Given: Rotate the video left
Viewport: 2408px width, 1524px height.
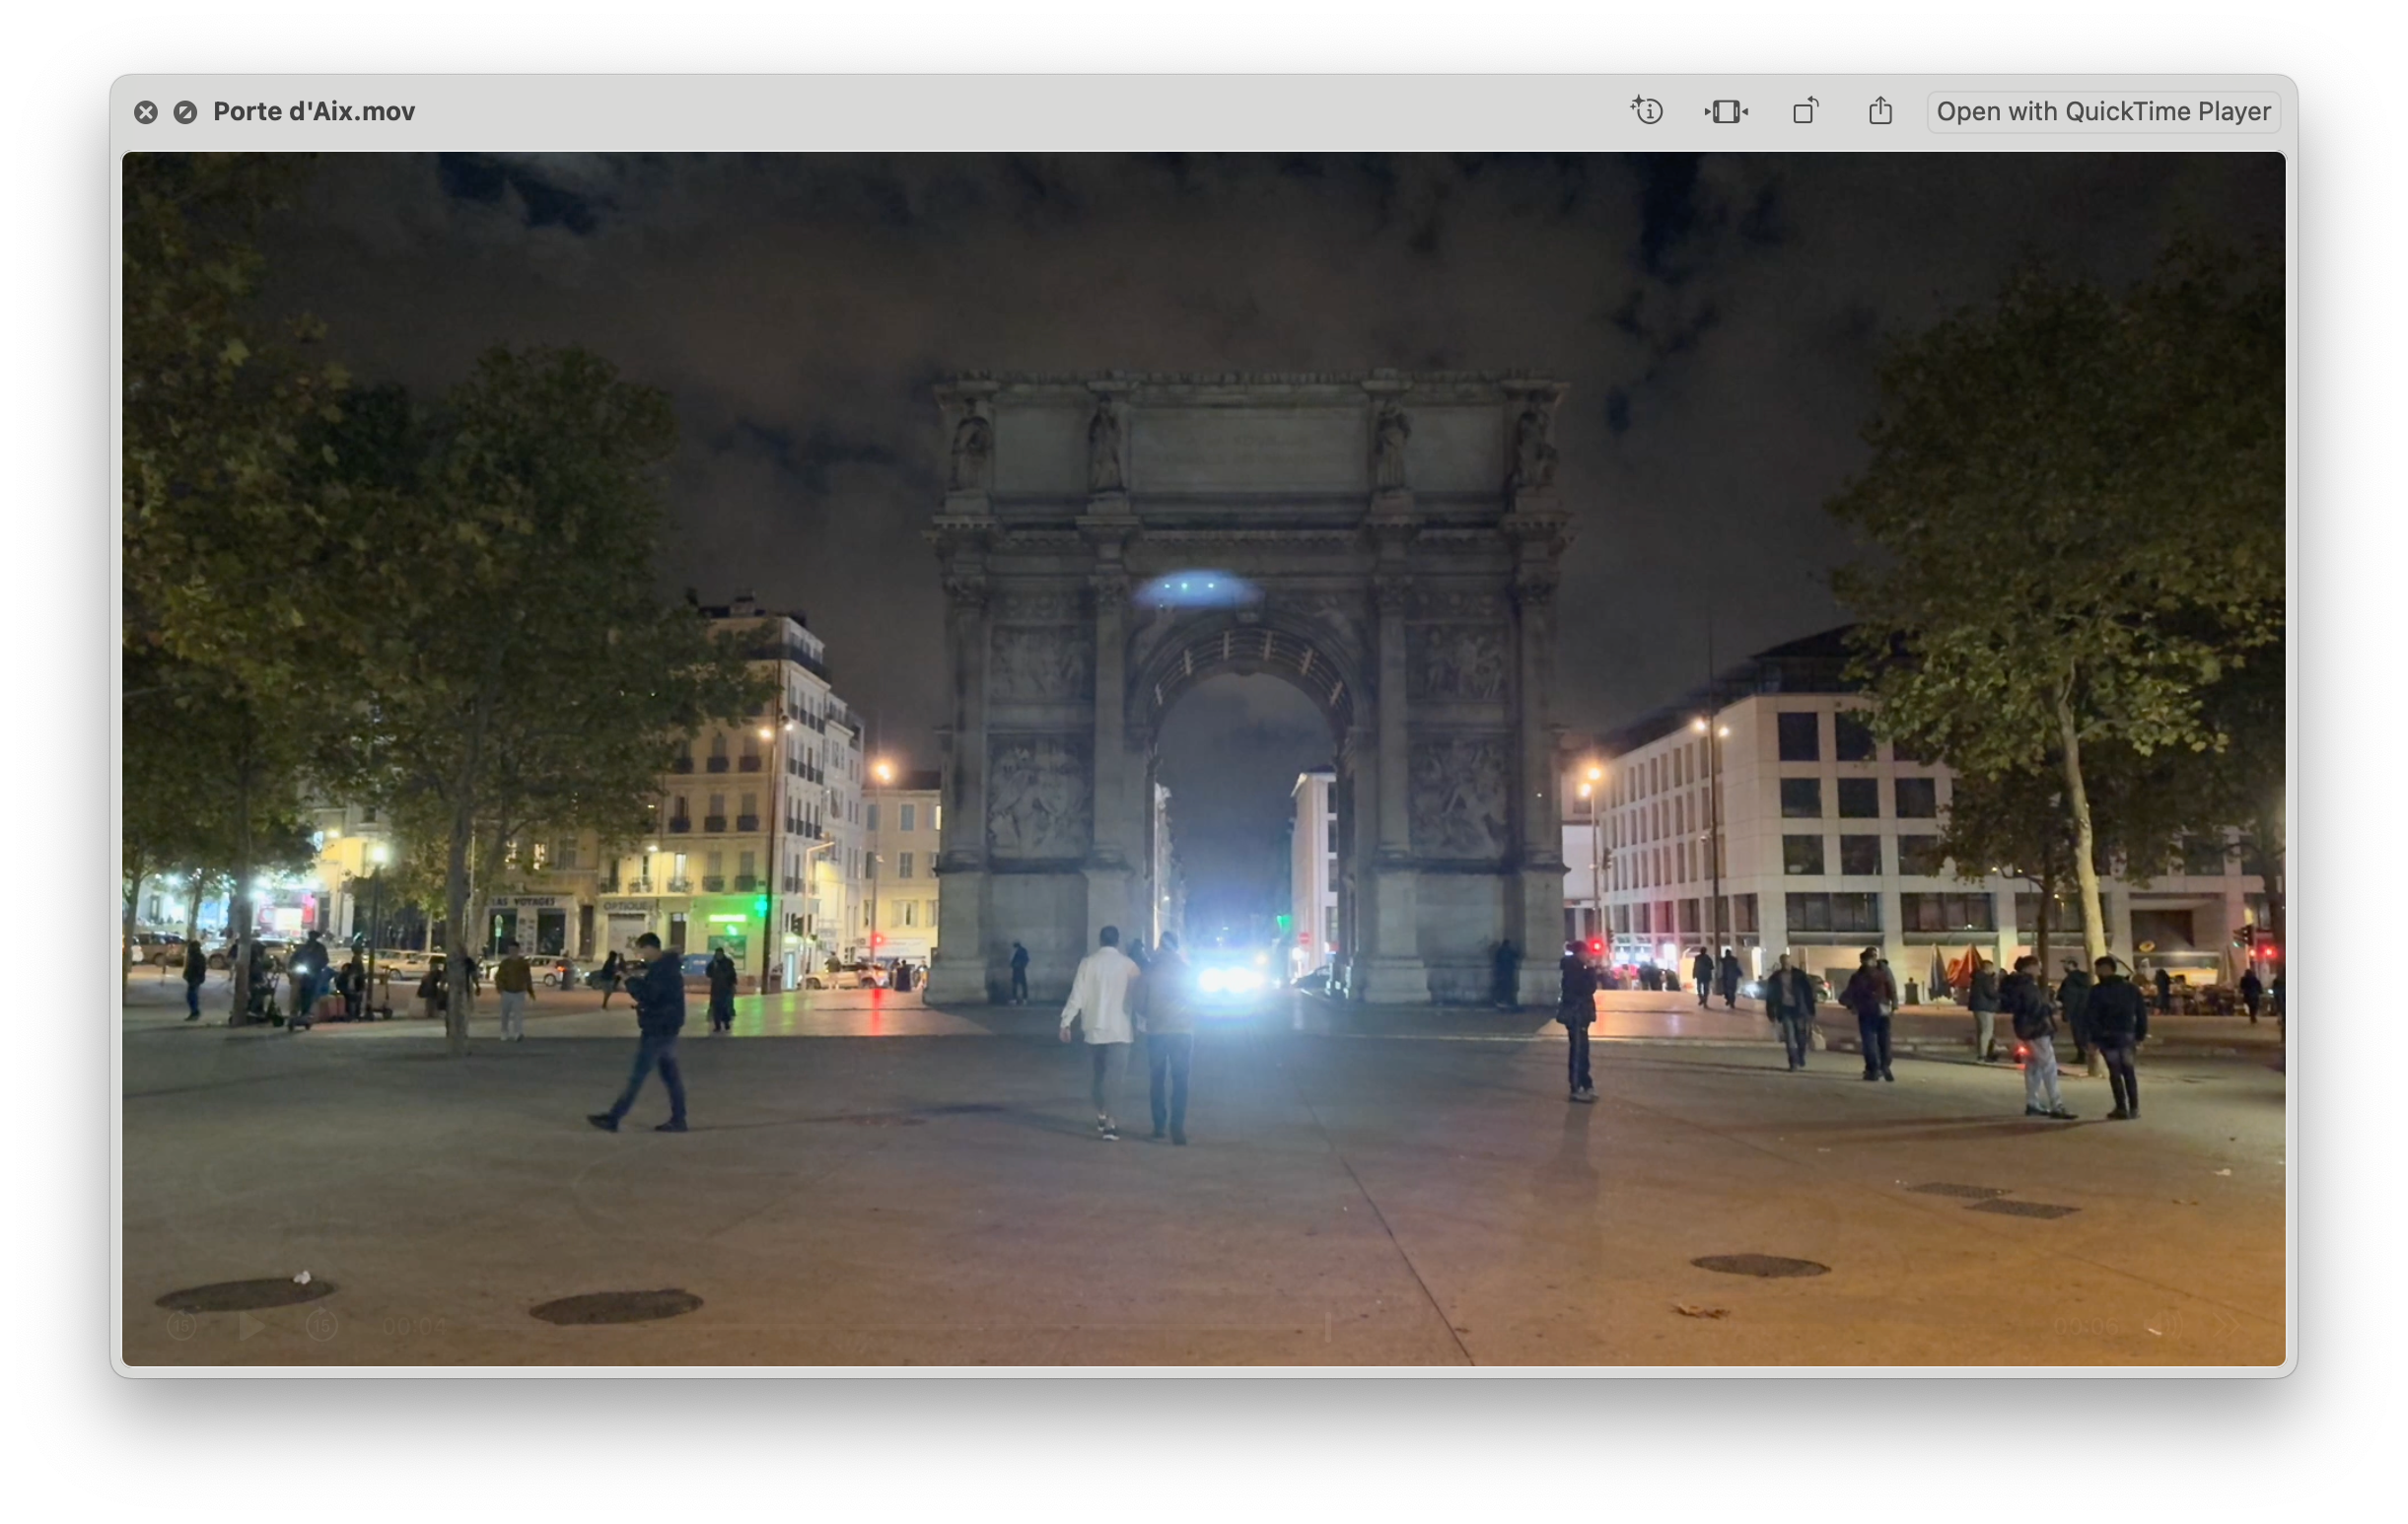Looking at the screenshot, I should (1805, 111).
